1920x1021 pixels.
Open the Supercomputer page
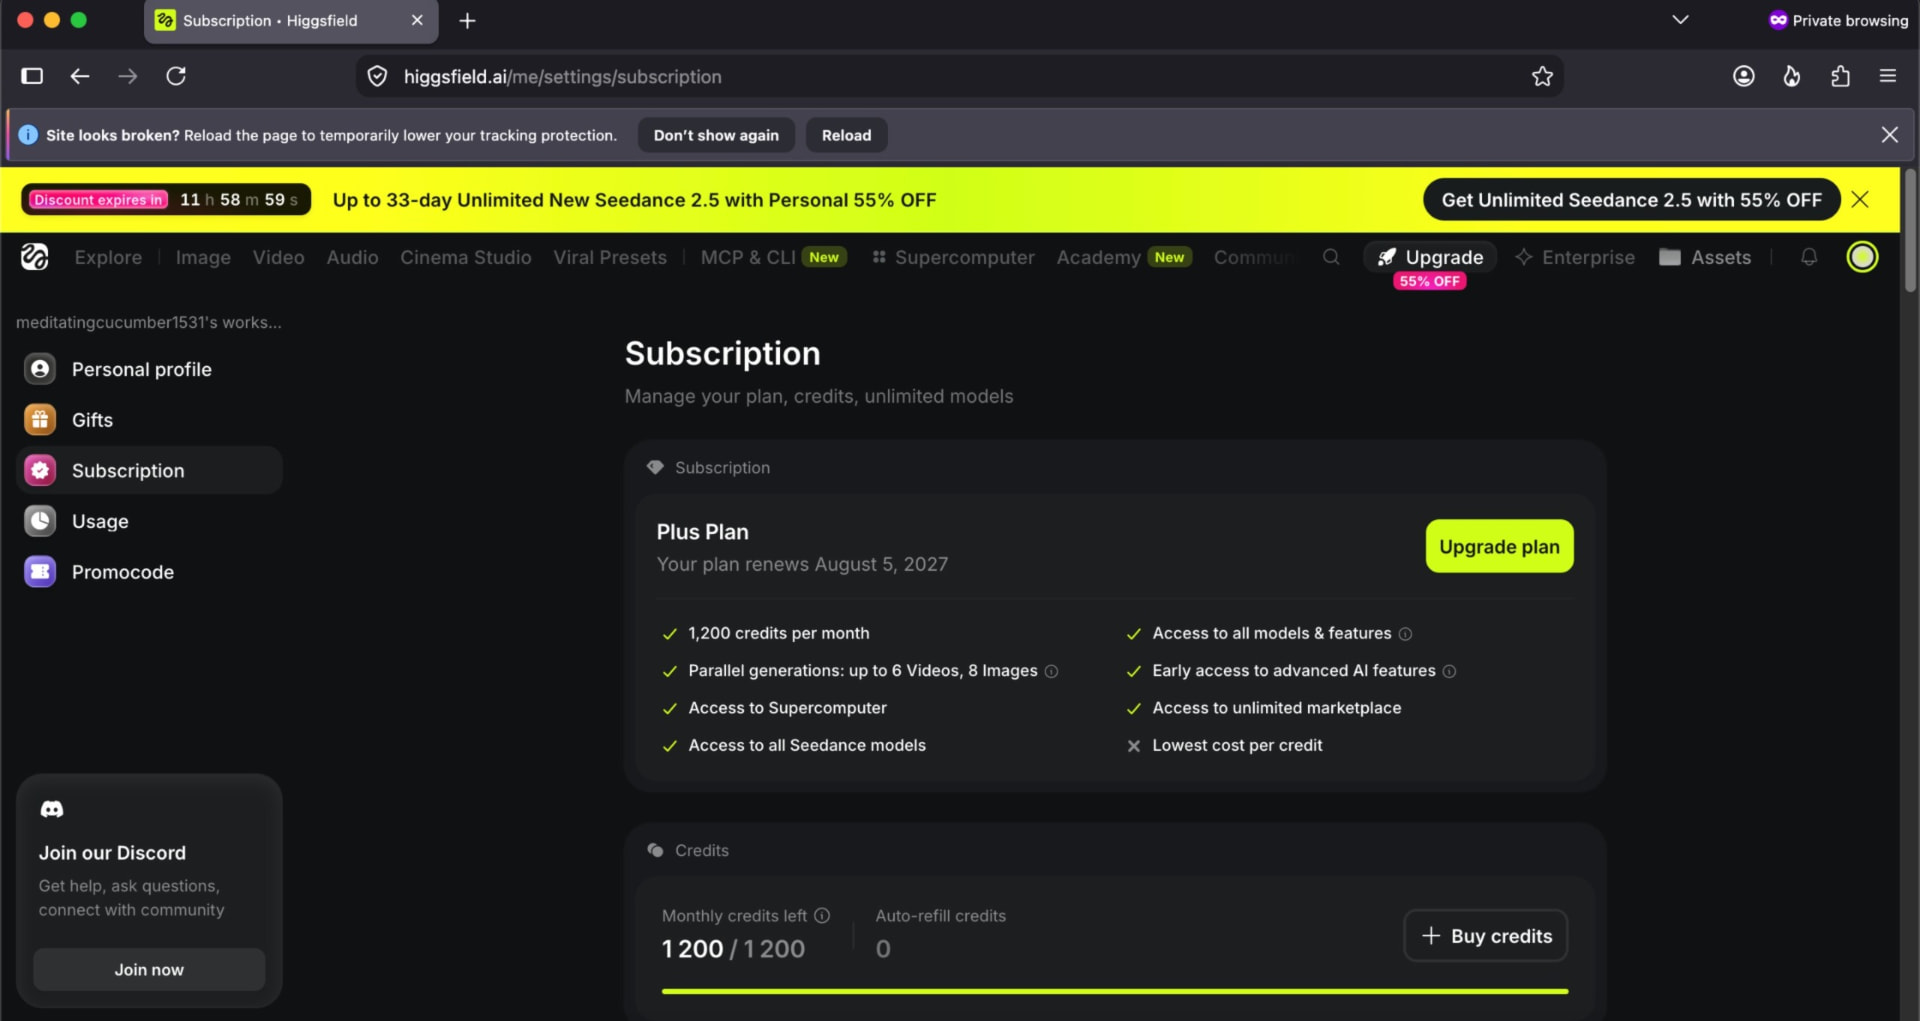[x=953, y=257]
